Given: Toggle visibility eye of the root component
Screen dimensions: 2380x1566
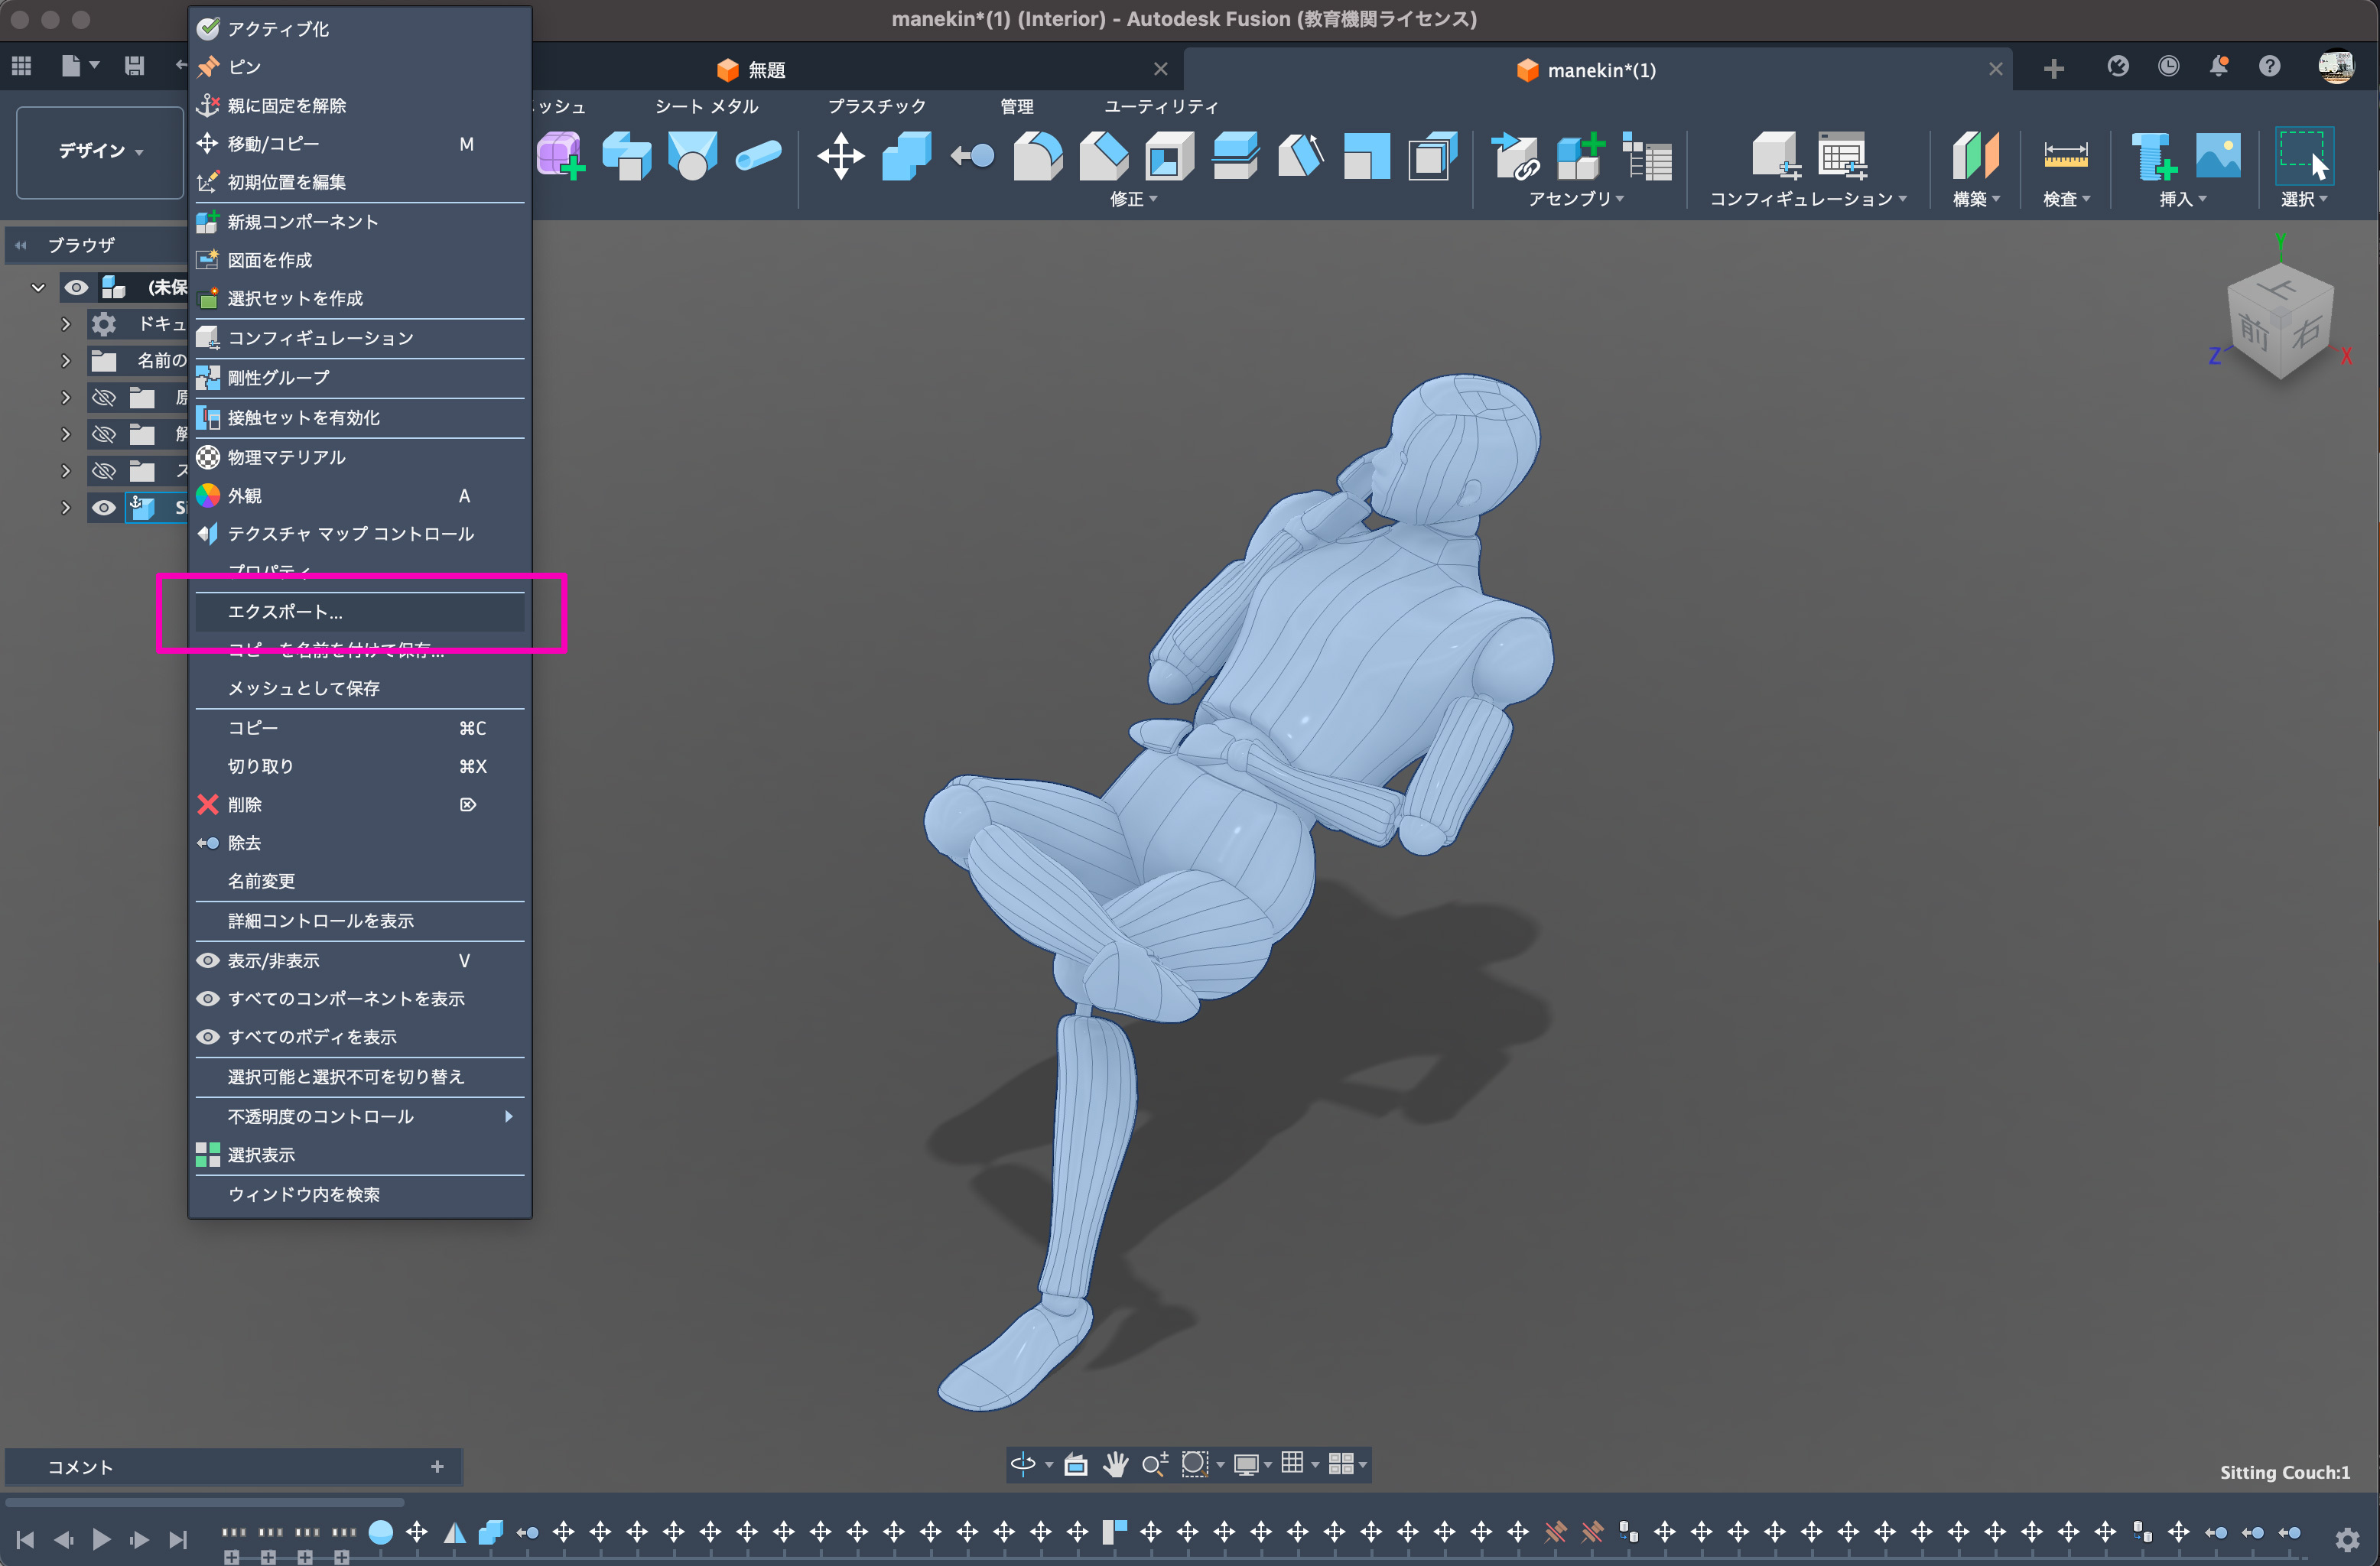Looking at the screenshot, I should [76, 288].
